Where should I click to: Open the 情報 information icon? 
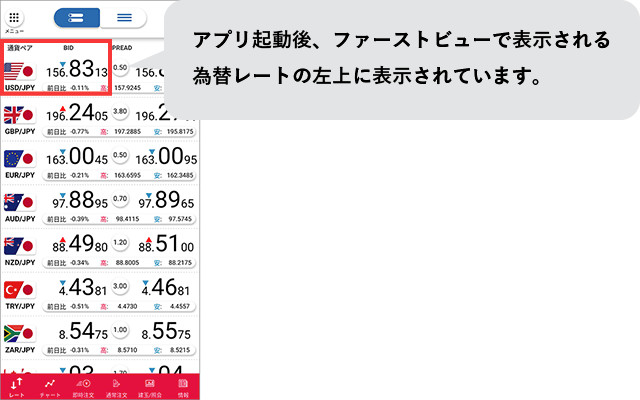tap(183, 386)
